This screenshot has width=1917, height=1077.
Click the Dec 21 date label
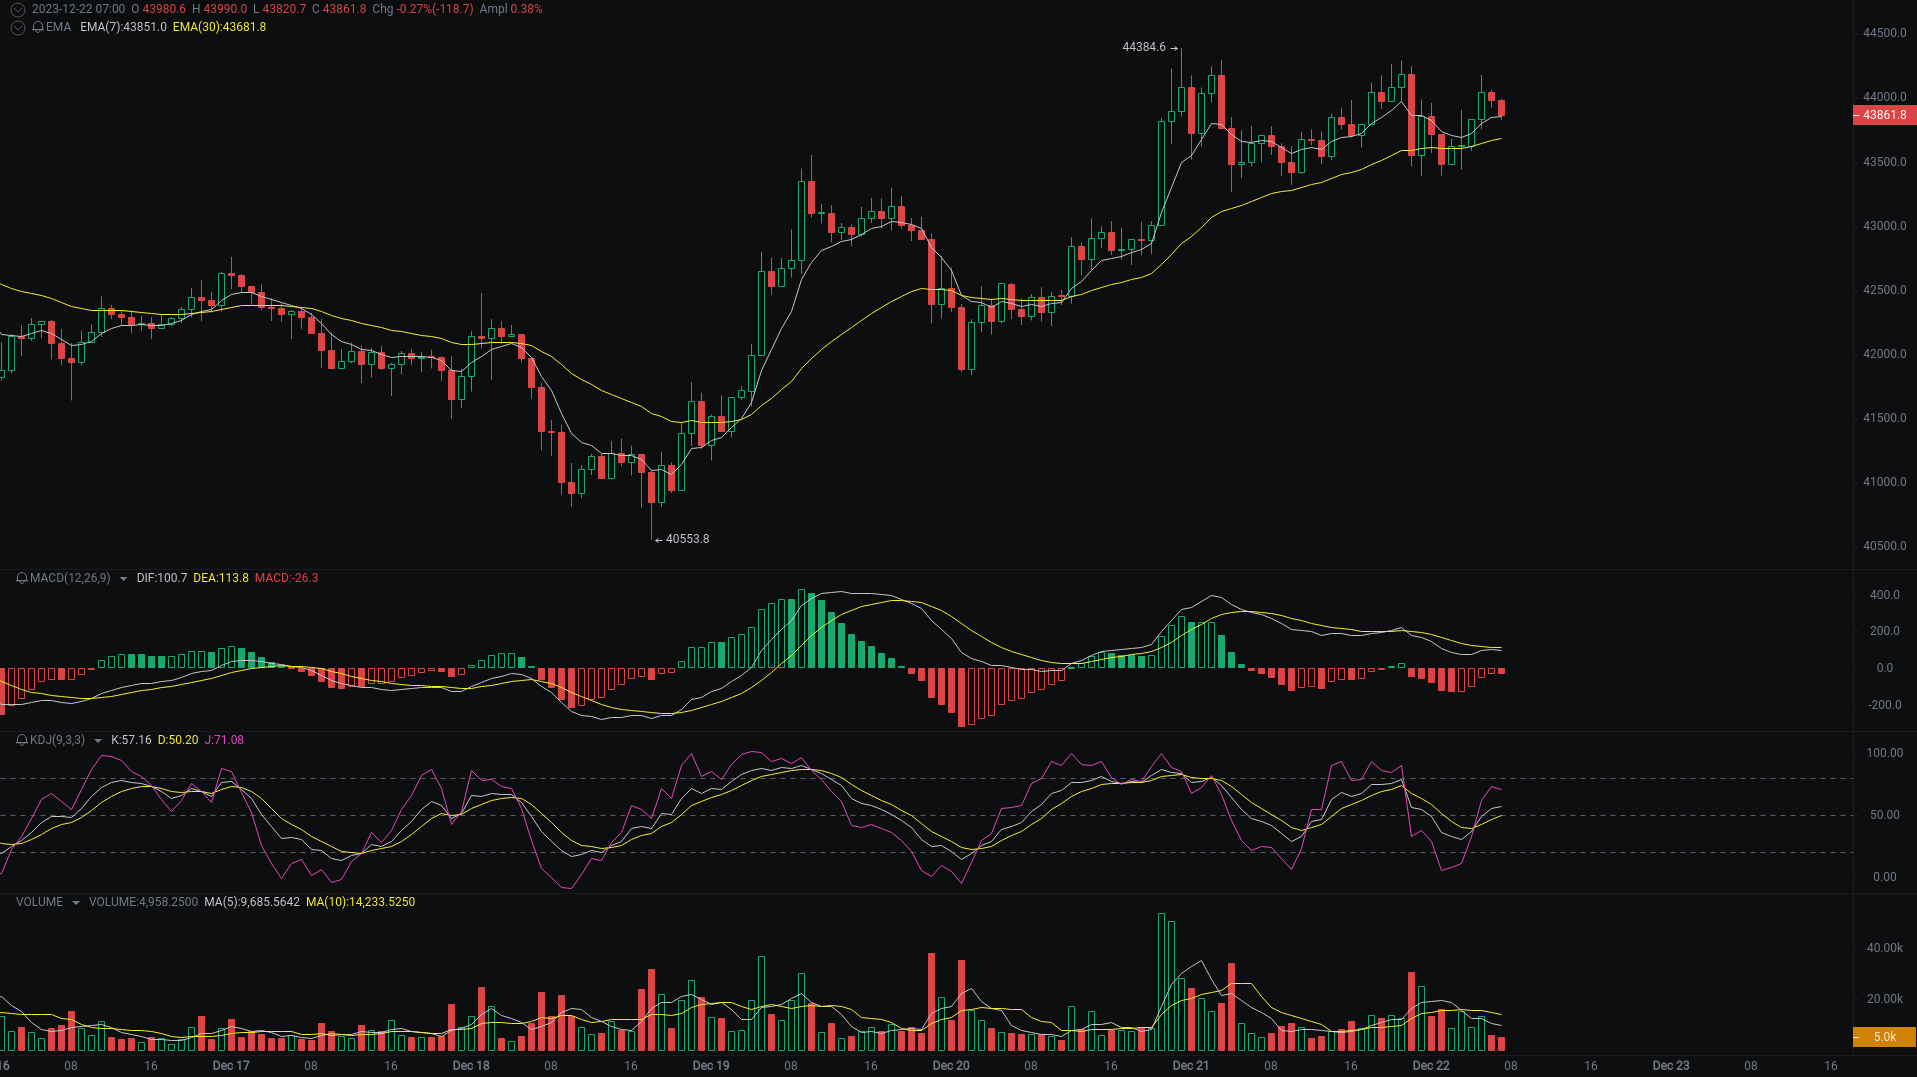point(1191,1066)
